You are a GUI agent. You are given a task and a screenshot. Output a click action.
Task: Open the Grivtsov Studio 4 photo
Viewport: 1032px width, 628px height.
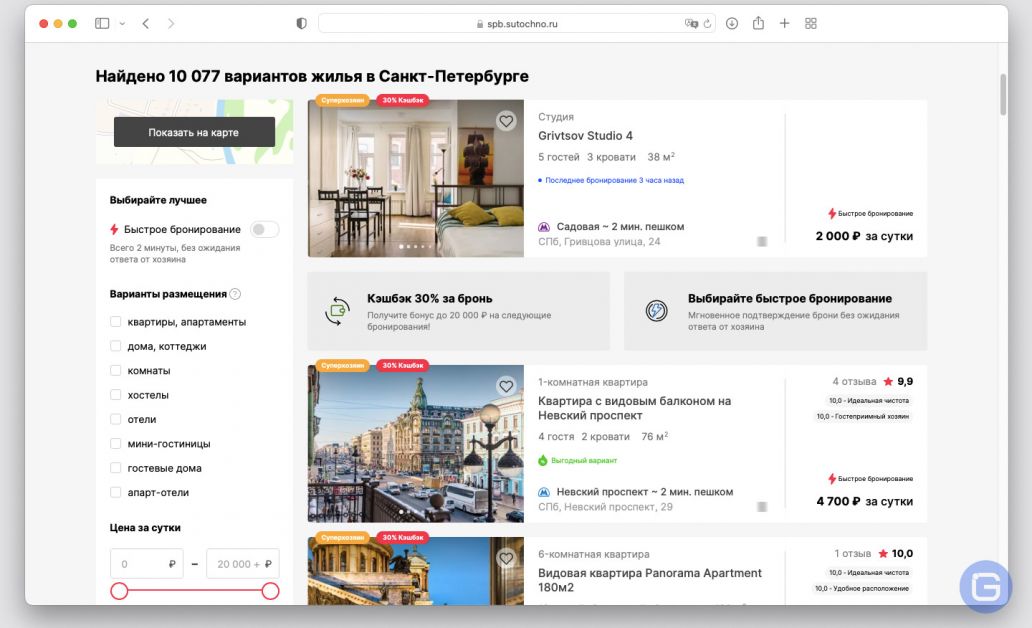416,178
